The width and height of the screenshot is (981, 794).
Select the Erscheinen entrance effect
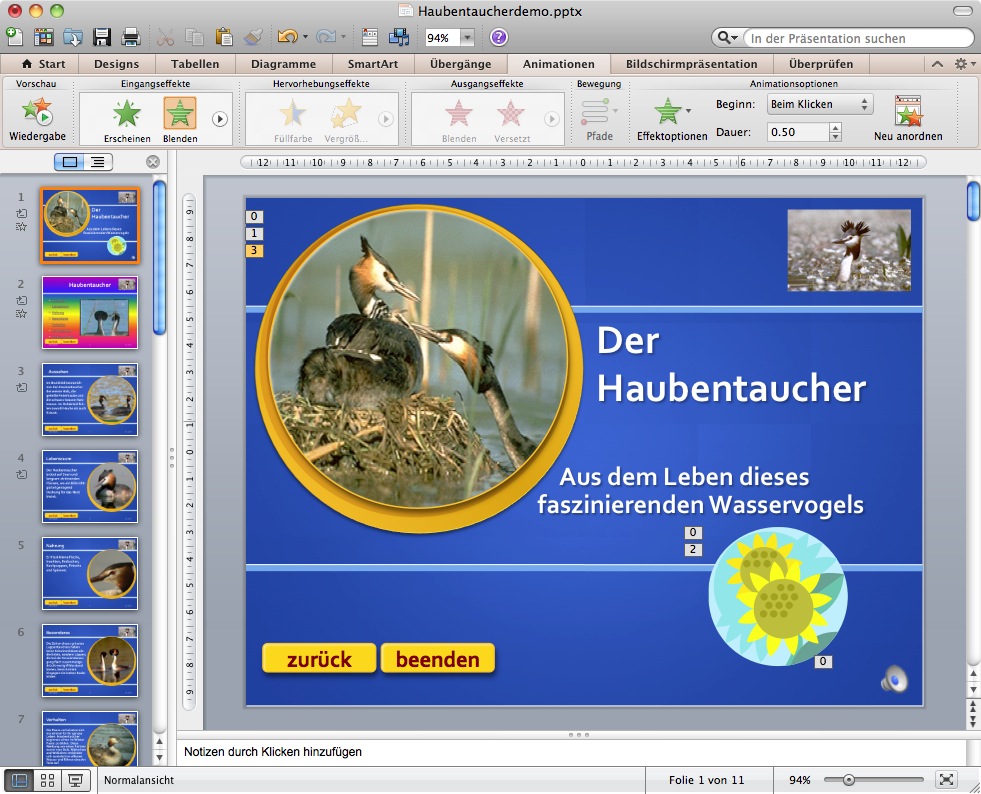pos(127,112)
